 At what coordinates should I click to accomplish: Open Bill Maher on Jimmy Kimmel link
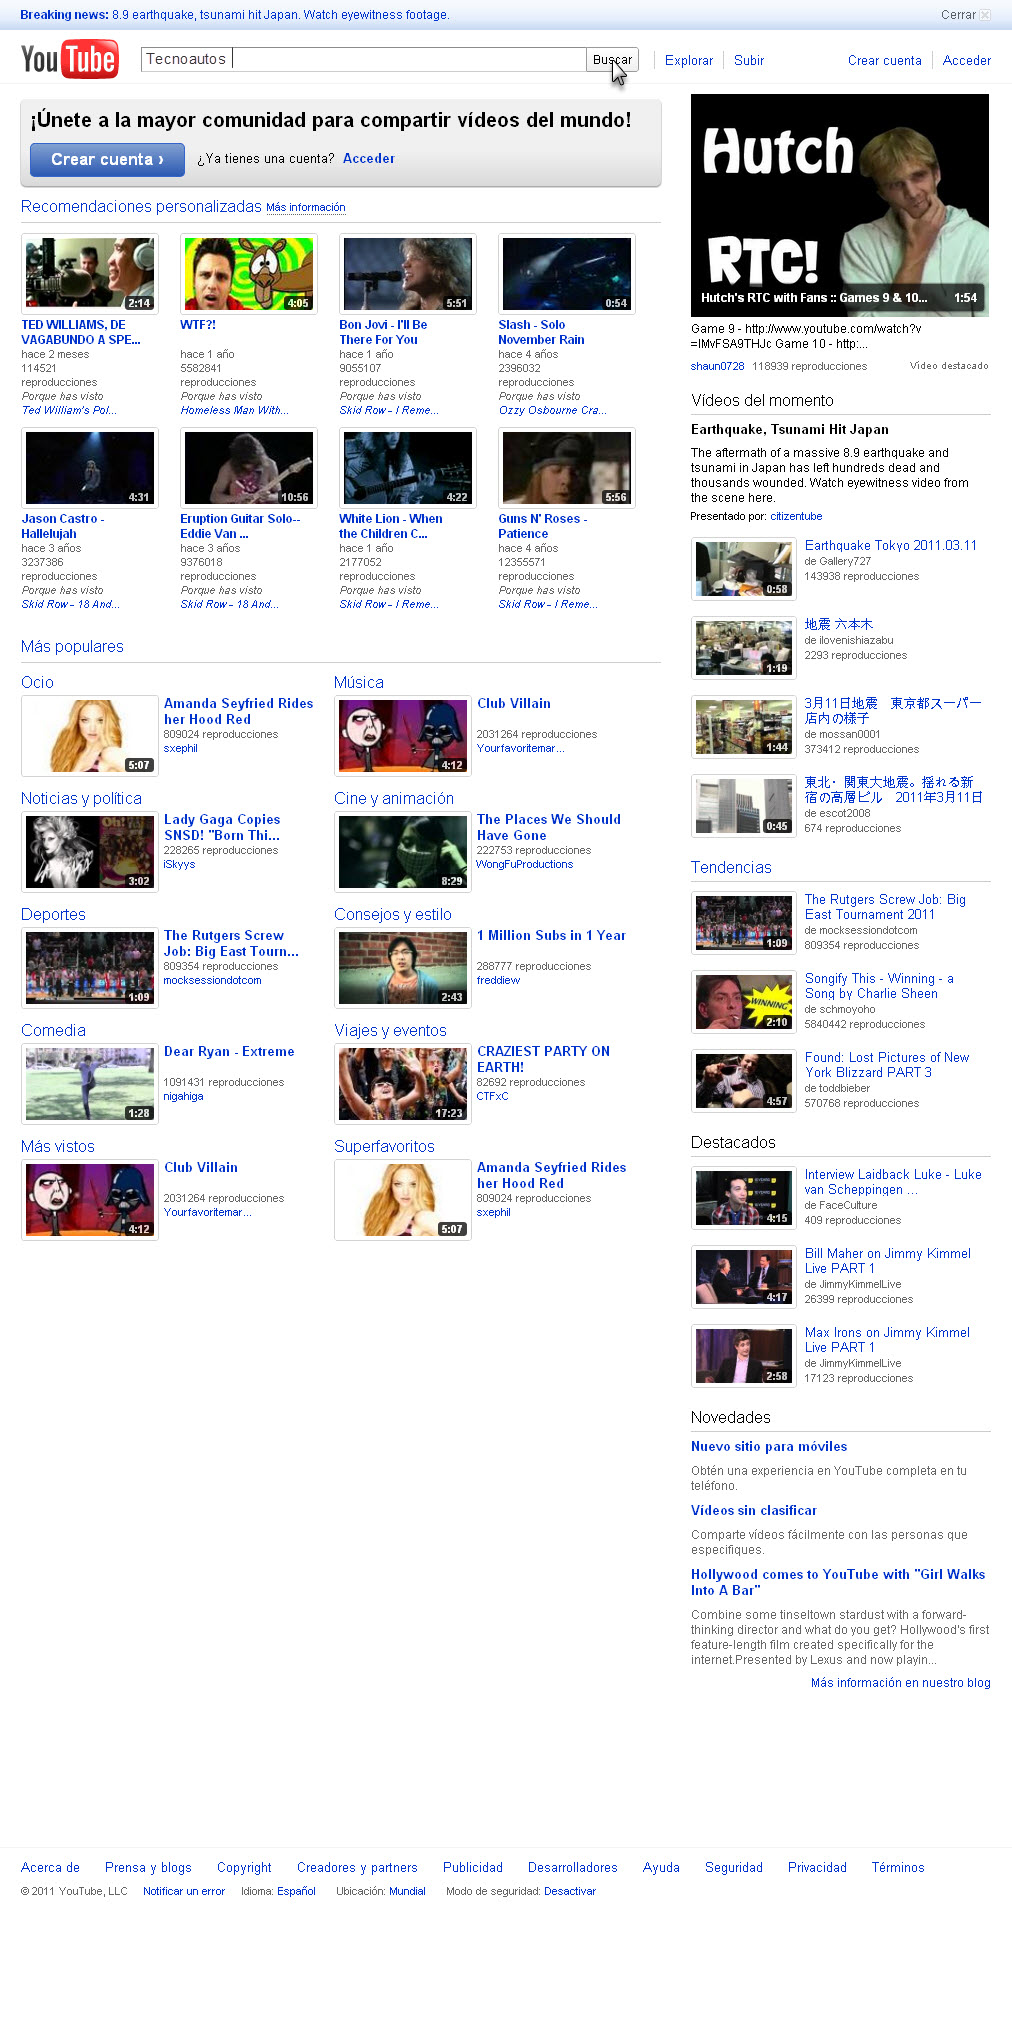[888, 1261]
